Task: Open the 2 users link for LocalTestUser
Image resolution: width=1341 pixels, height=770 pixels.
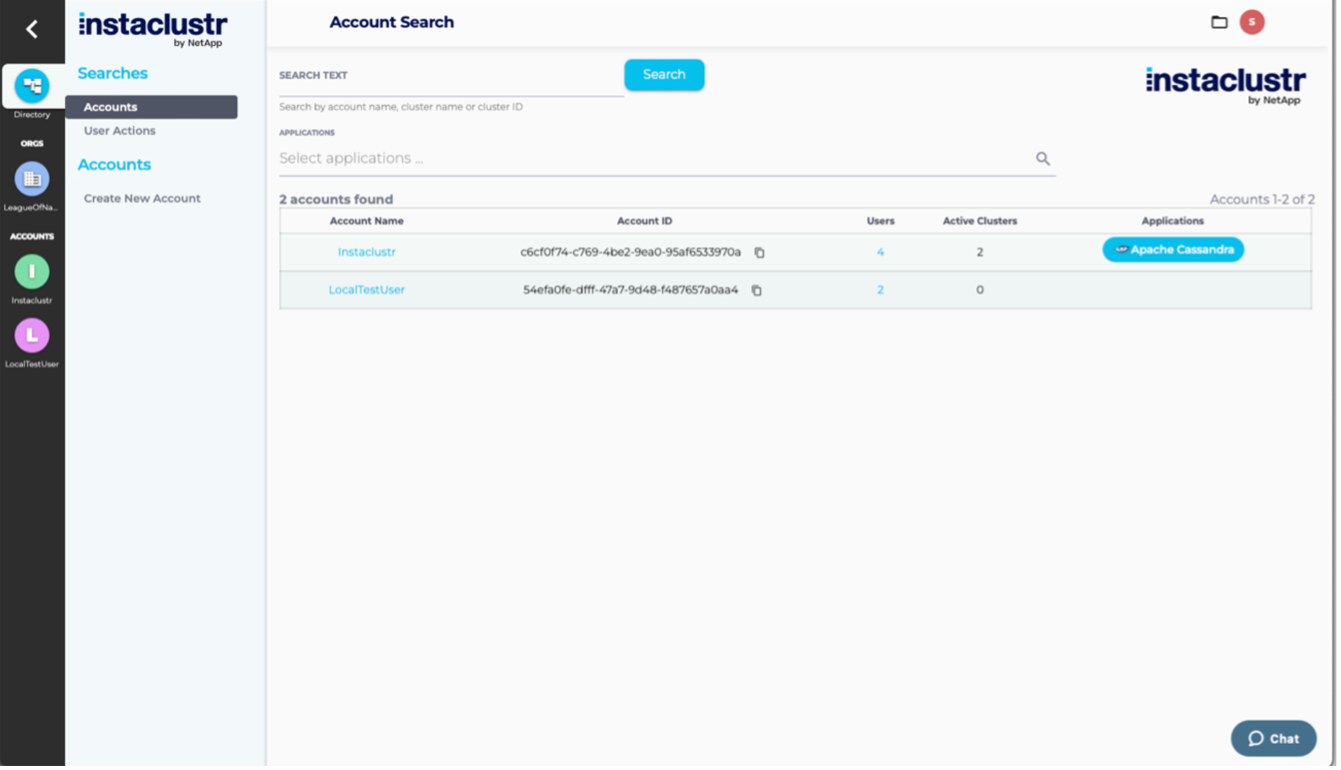Action: [x=880, y=290]
